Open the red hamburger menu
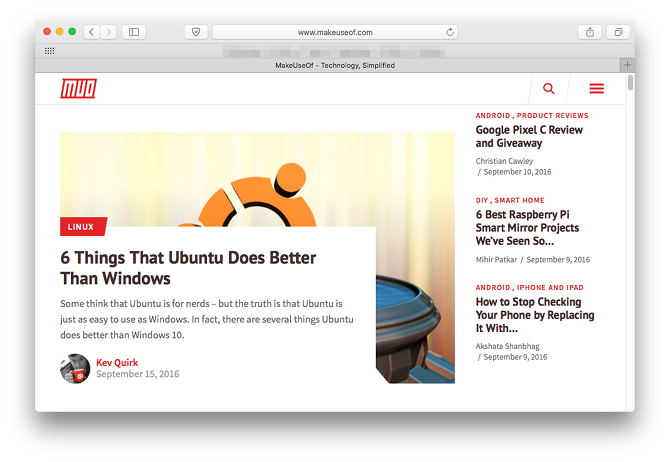 click(x=597, y=88)
